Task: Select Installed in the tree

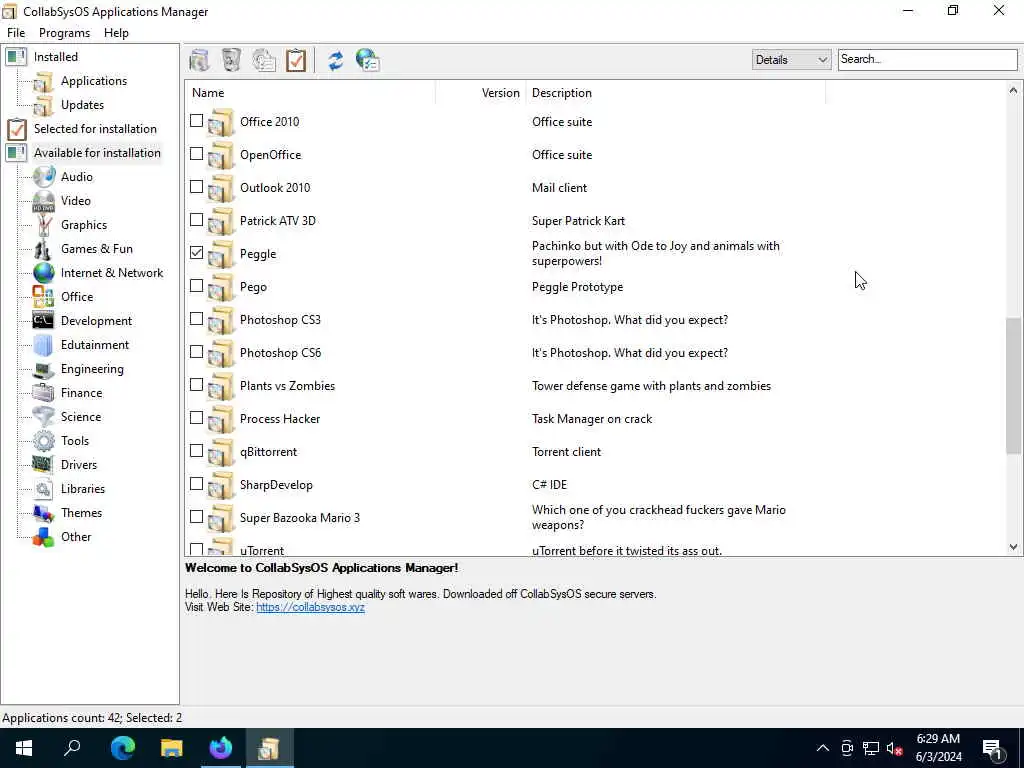Action: pos(56,57)
